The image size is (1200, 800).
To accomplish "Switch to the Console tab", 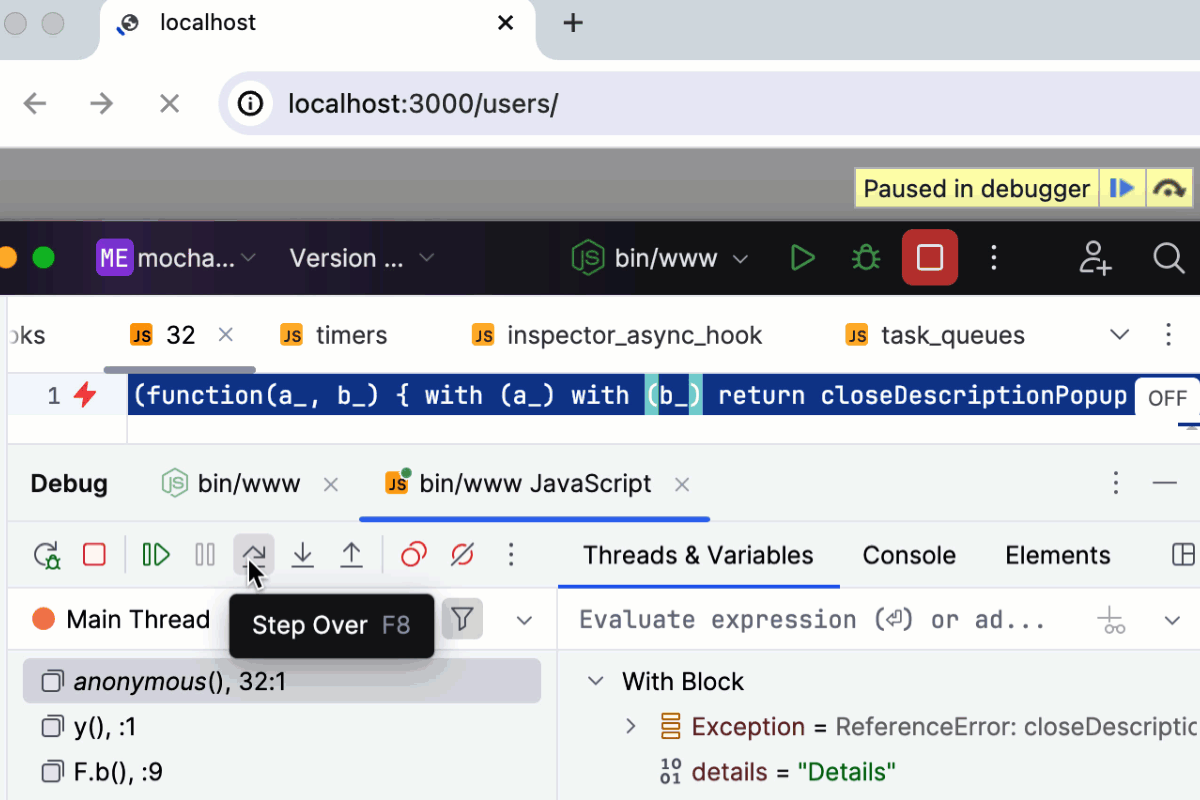I will [909, 555].
